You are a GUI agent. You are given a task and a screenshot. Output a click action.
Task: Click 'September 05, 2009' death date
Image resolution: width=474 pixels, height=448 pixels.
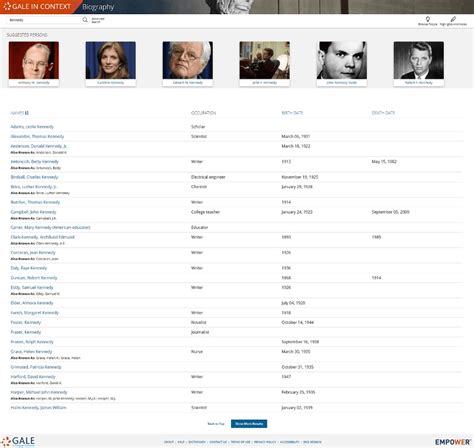pos(390,212)
